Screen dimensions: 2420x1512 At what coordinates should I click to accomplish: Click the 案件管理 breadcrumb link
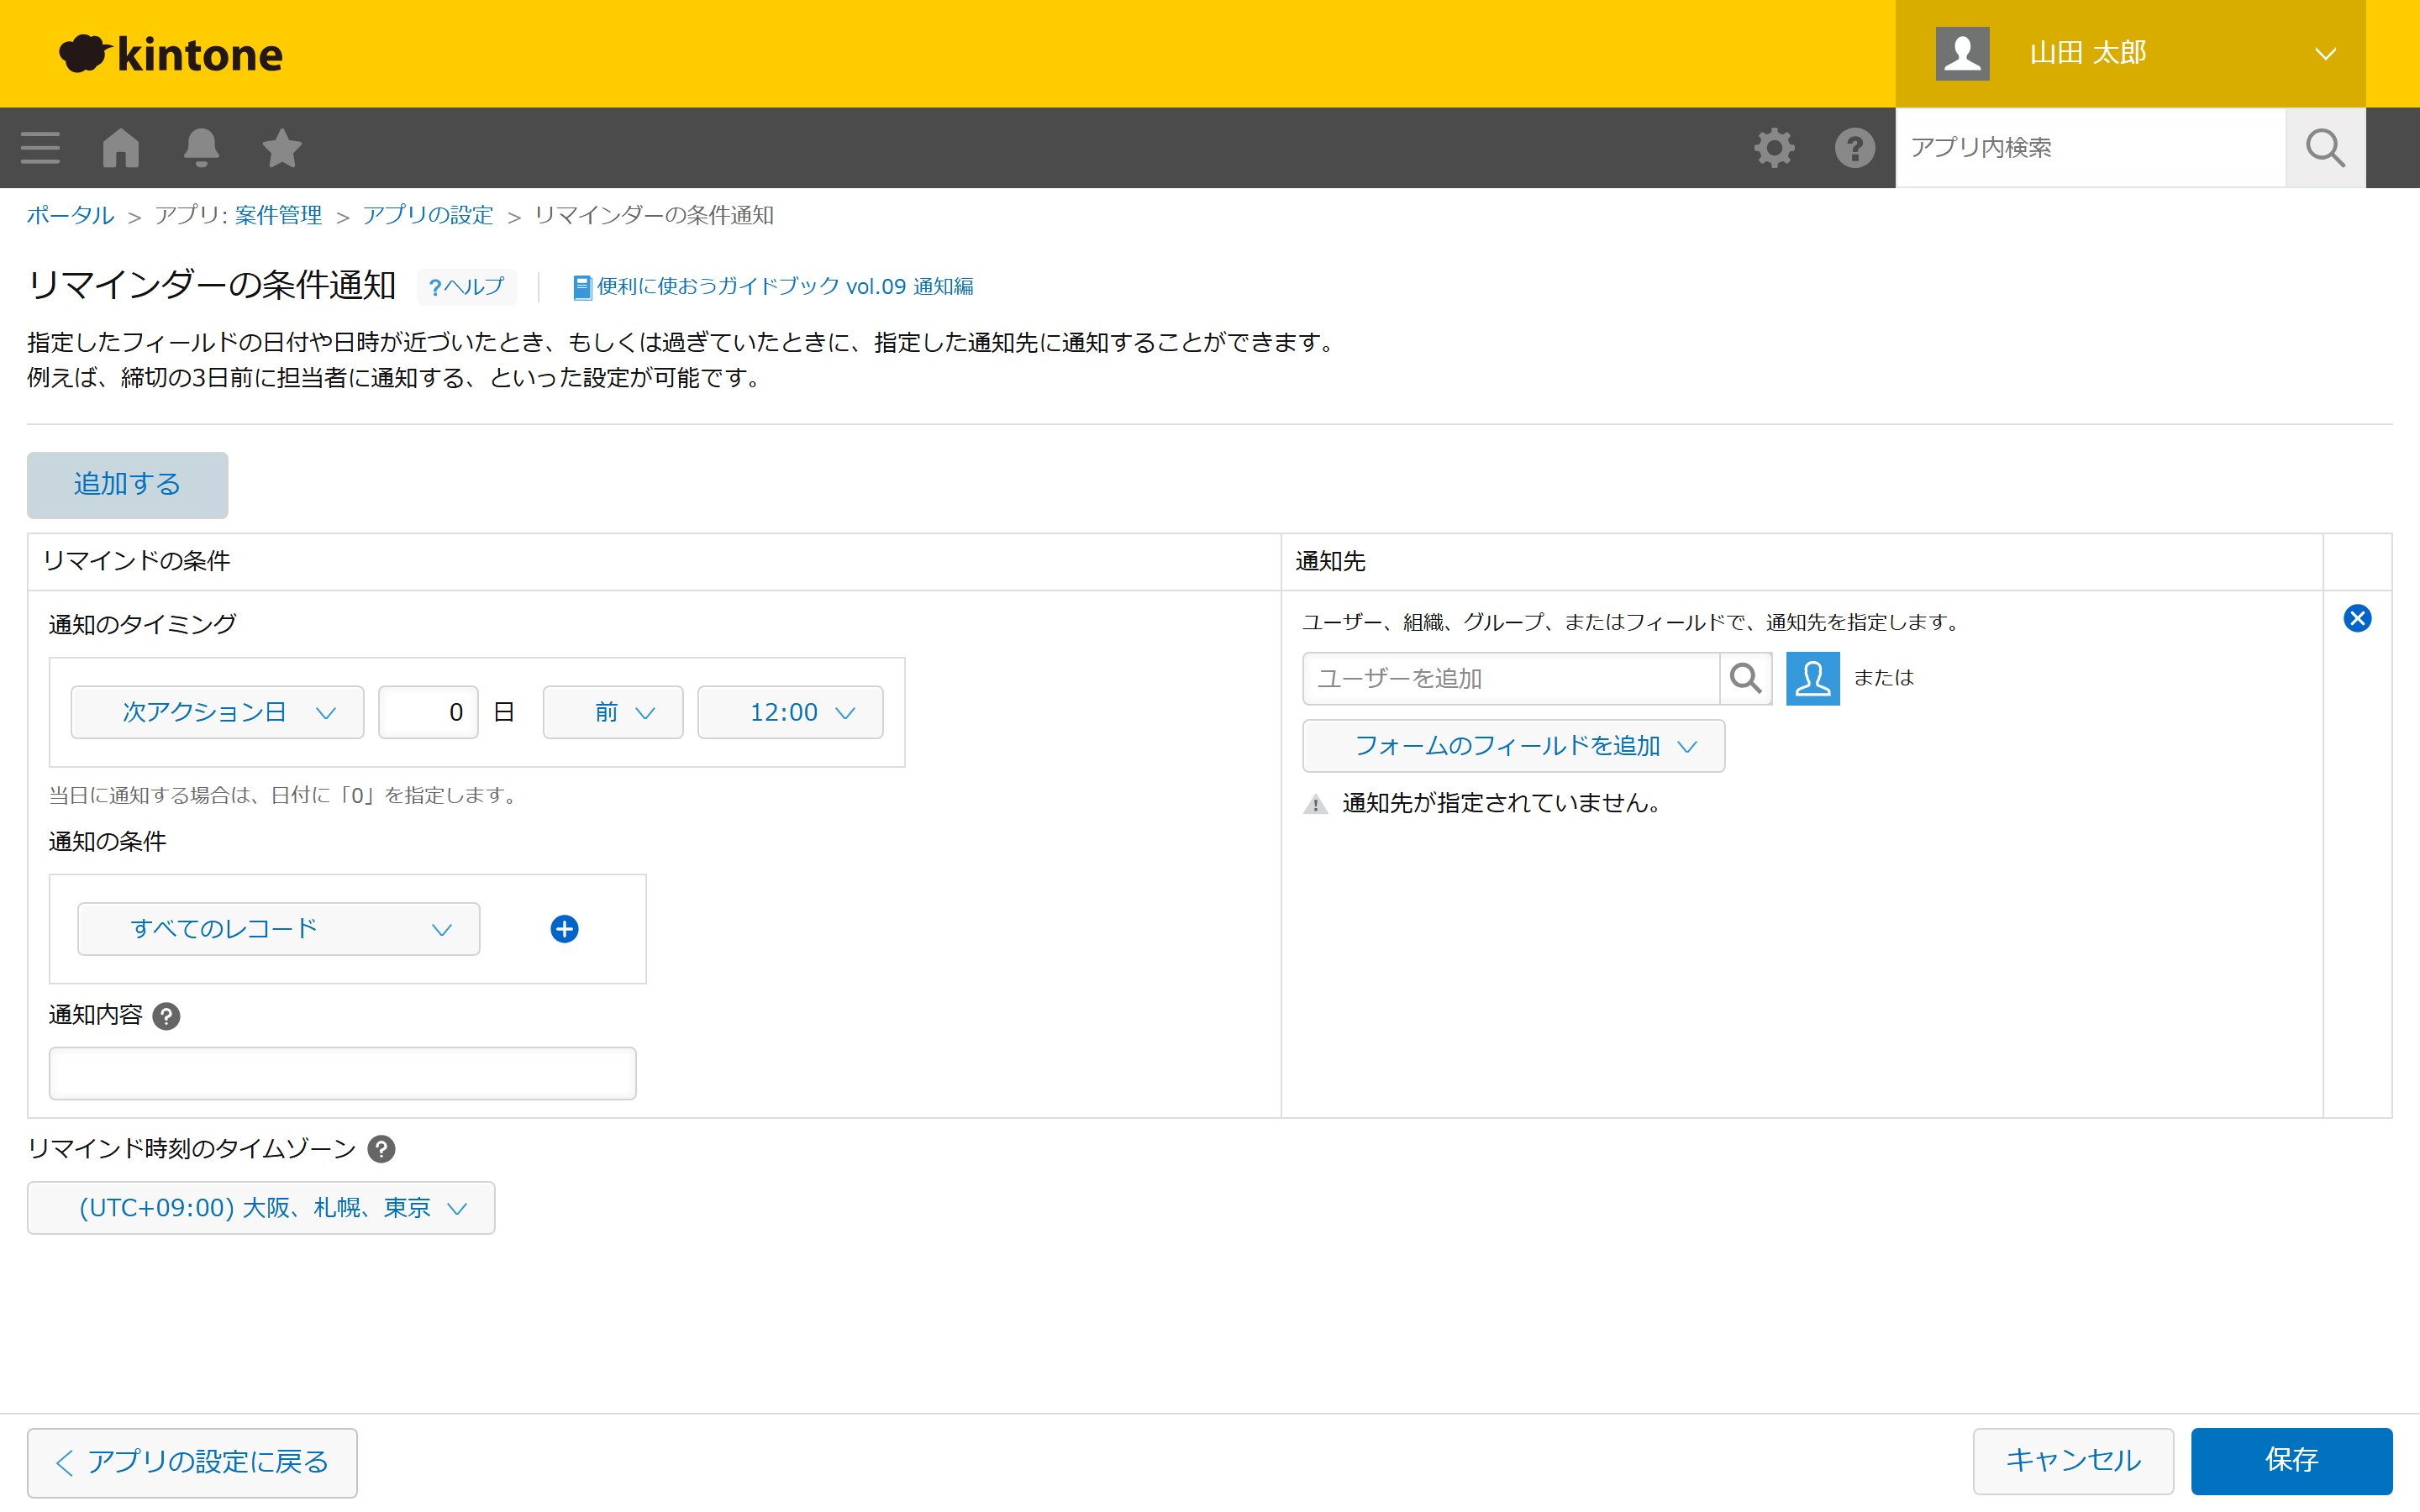coord(278,215)
